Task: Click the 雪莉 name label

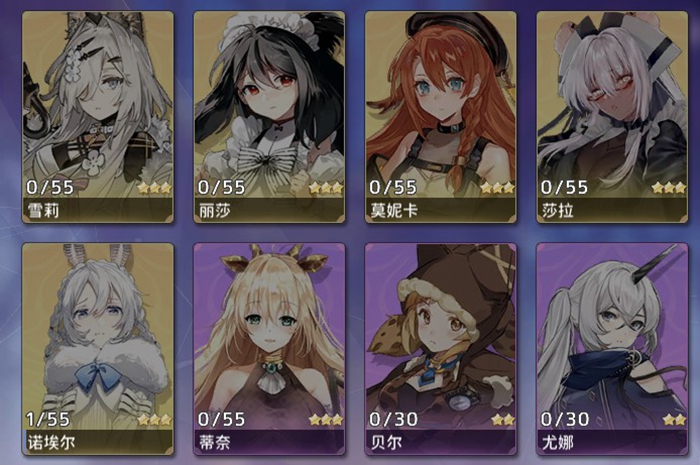Action: pos(43,210)
